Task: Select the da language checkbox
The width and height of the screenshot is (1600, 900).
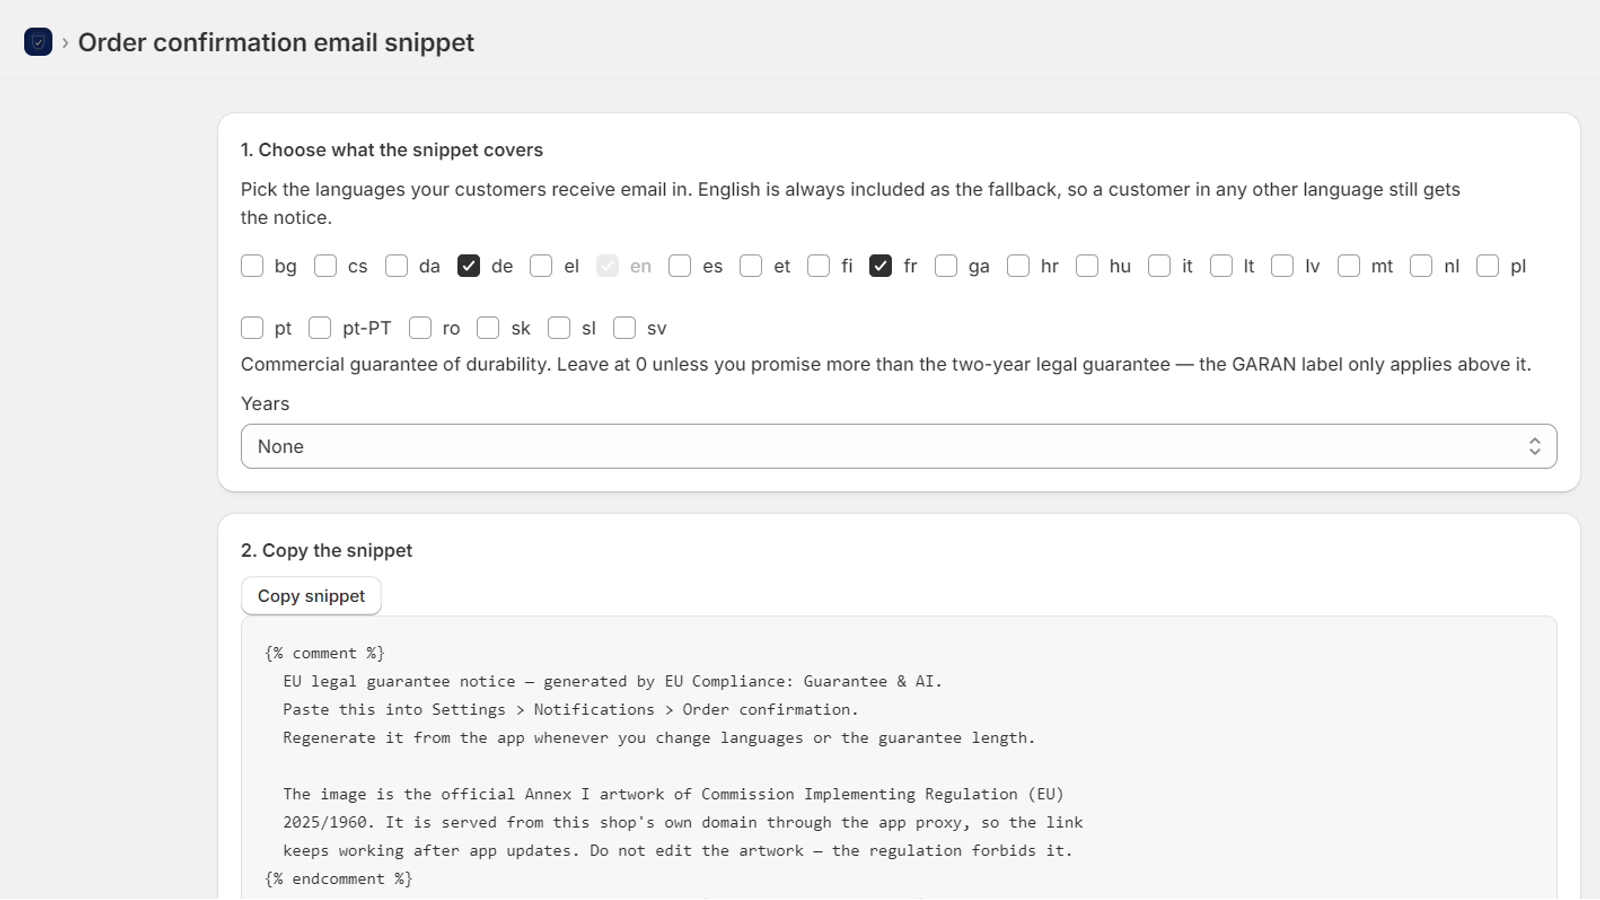Action: pos(396,266)
